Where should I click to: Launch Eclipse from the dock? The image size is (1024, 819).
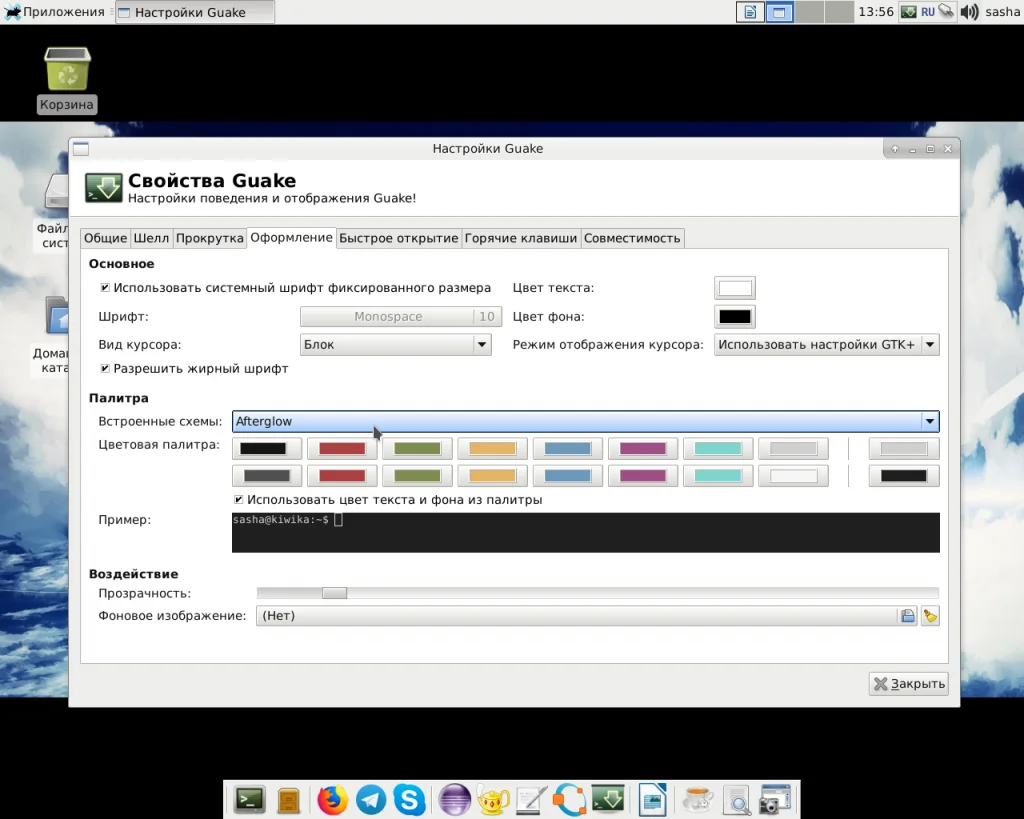click(x=454, y=799)
